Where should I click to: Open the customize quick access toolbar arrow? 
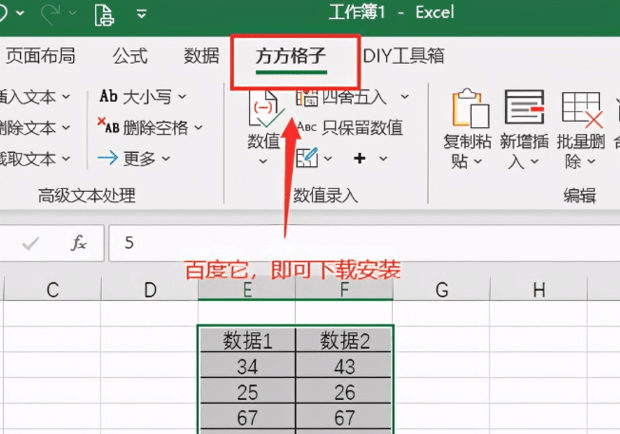pos(142,14)
